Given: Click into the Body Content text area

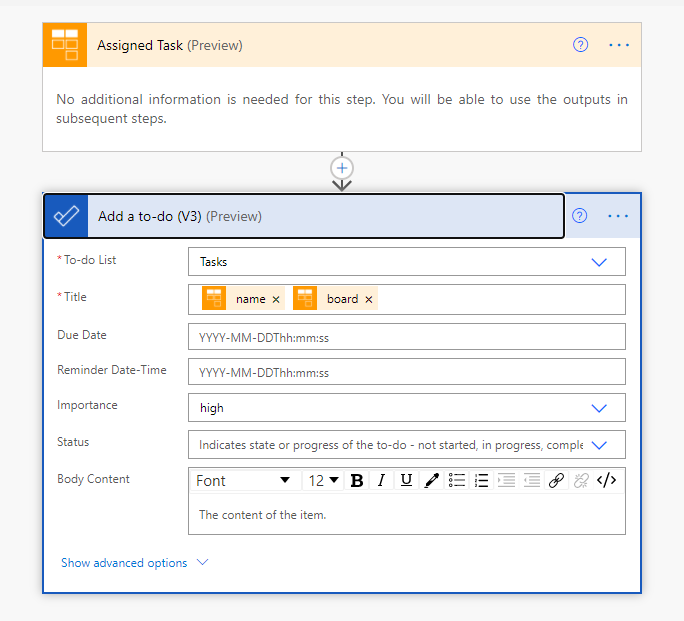Looking at the screenshot, I should [407, 515].
